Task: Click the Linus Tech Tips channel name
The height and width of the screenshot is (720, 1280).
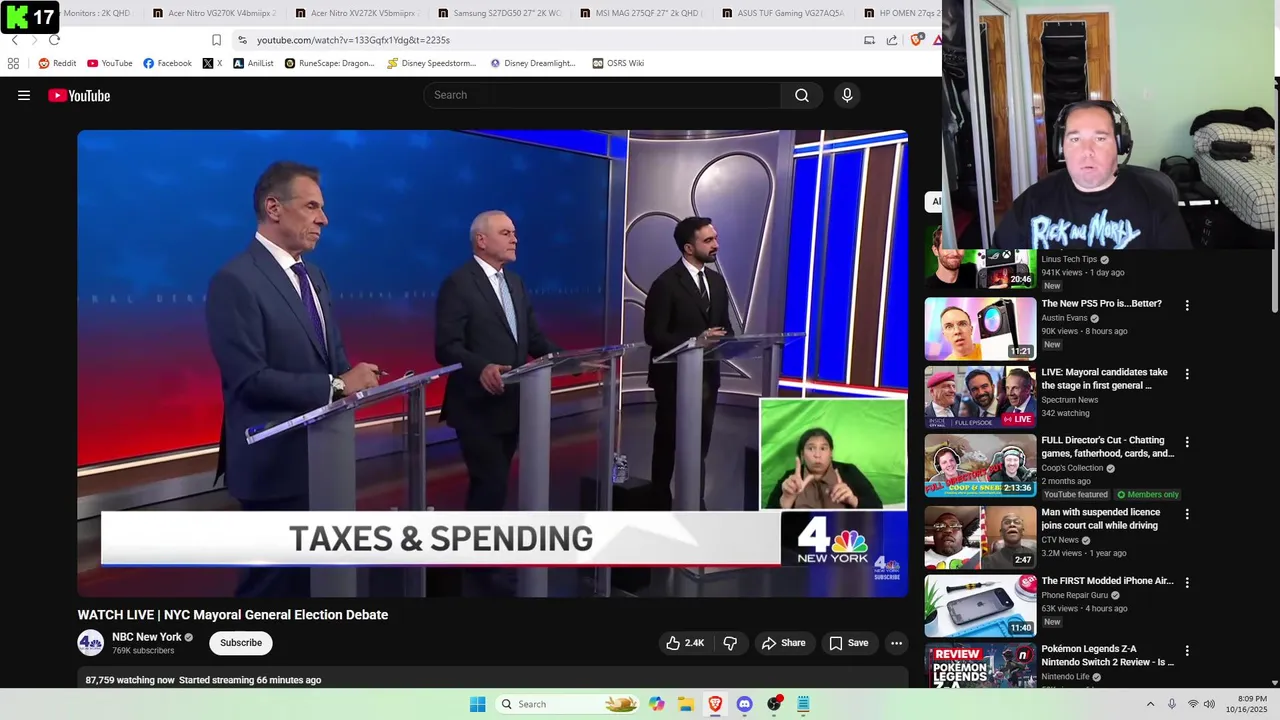Action: tap(1069, 259)
